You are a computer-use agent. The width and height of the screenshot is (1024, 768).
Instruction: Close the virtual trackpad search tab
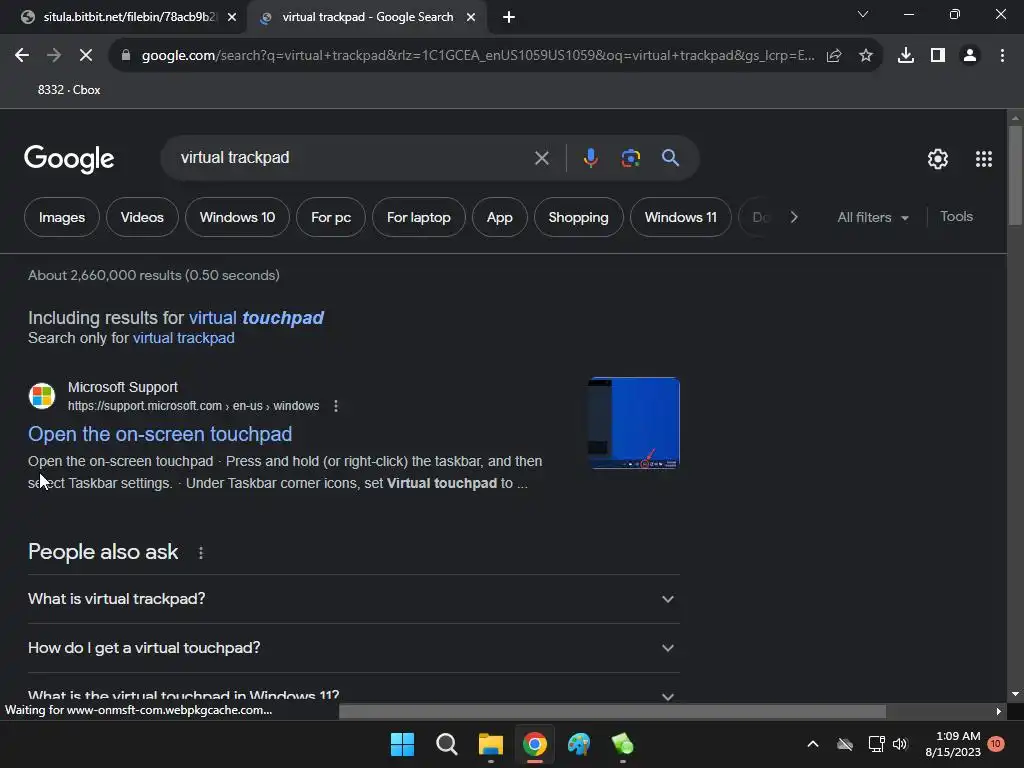point(471,18)
